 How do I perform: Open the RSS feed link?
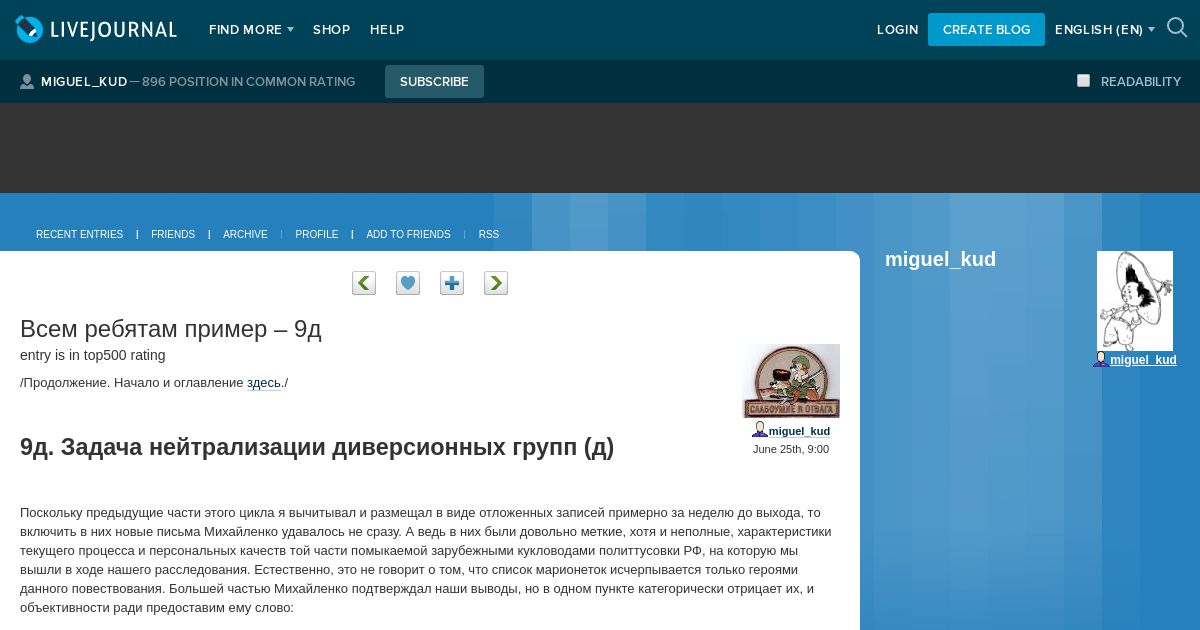[x=489, y=234]
